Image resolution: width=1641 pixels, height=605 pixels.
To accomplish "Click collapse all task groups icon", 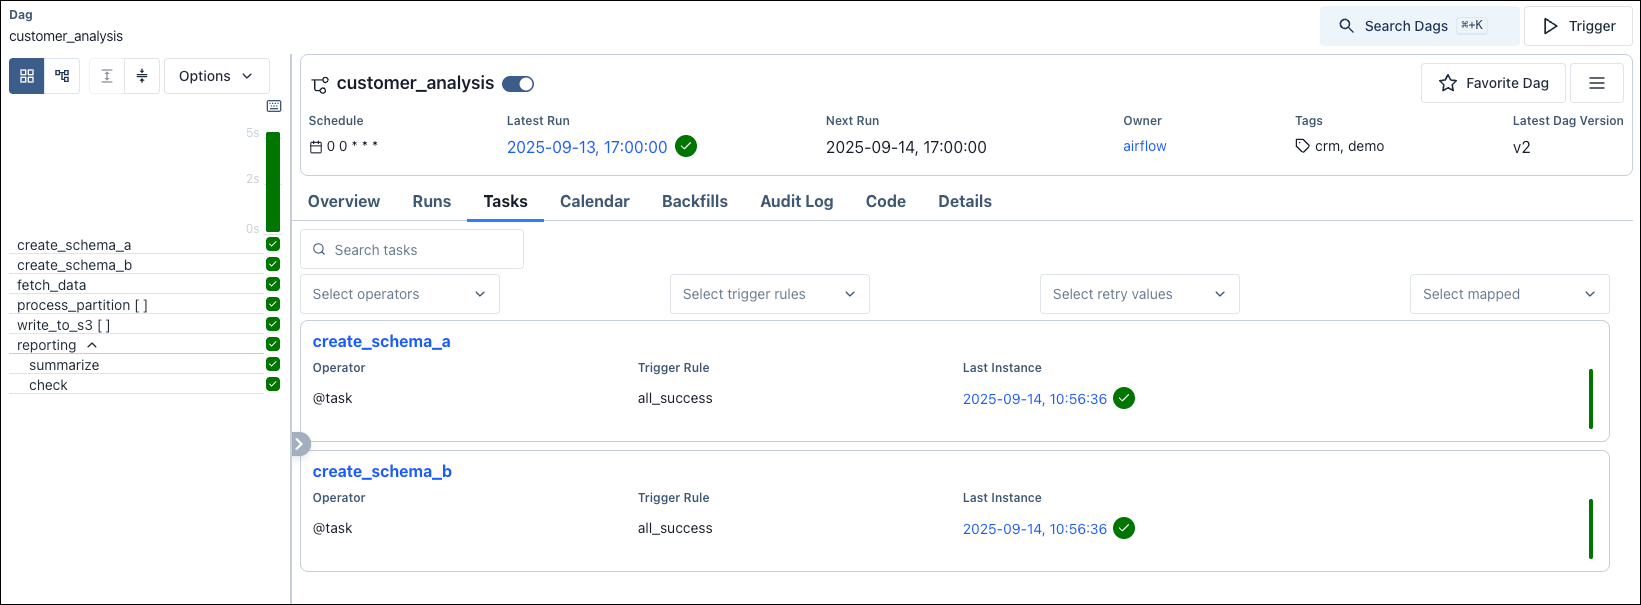I will pyautogui.click(x=142, y=76).
